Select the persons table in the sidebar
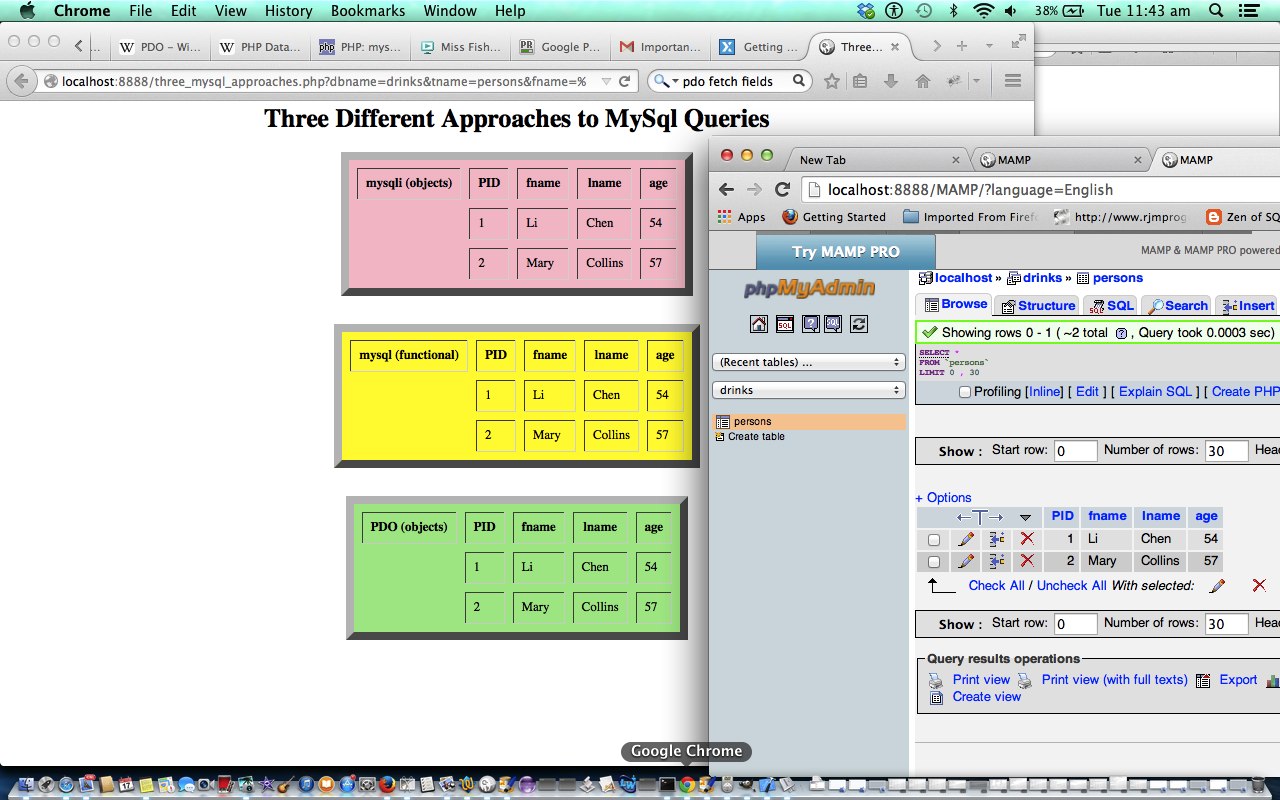Screen dimensions: 1280x800 tap(810, 422)
